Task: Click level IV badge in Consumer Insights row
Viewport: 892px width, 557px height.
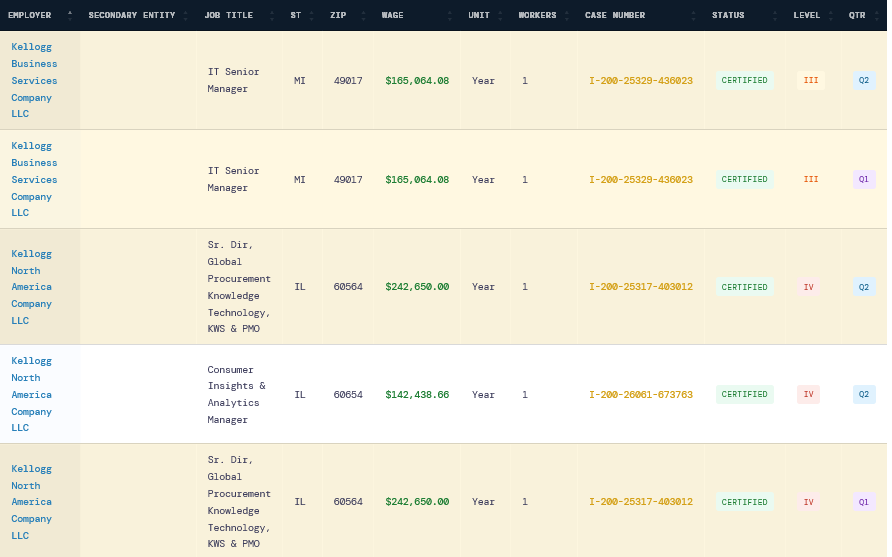Action: (x=808, y=394)
